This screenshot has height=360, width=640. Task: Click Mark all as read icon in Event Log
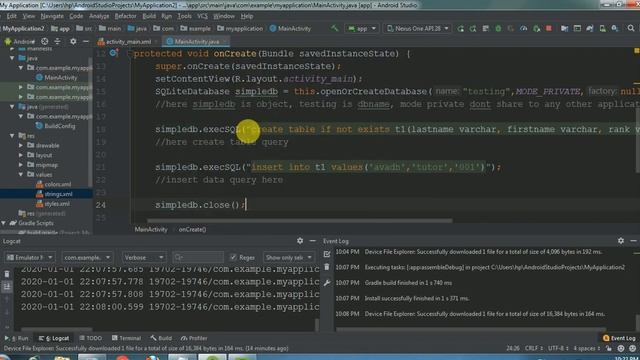(x=327, y=254)
